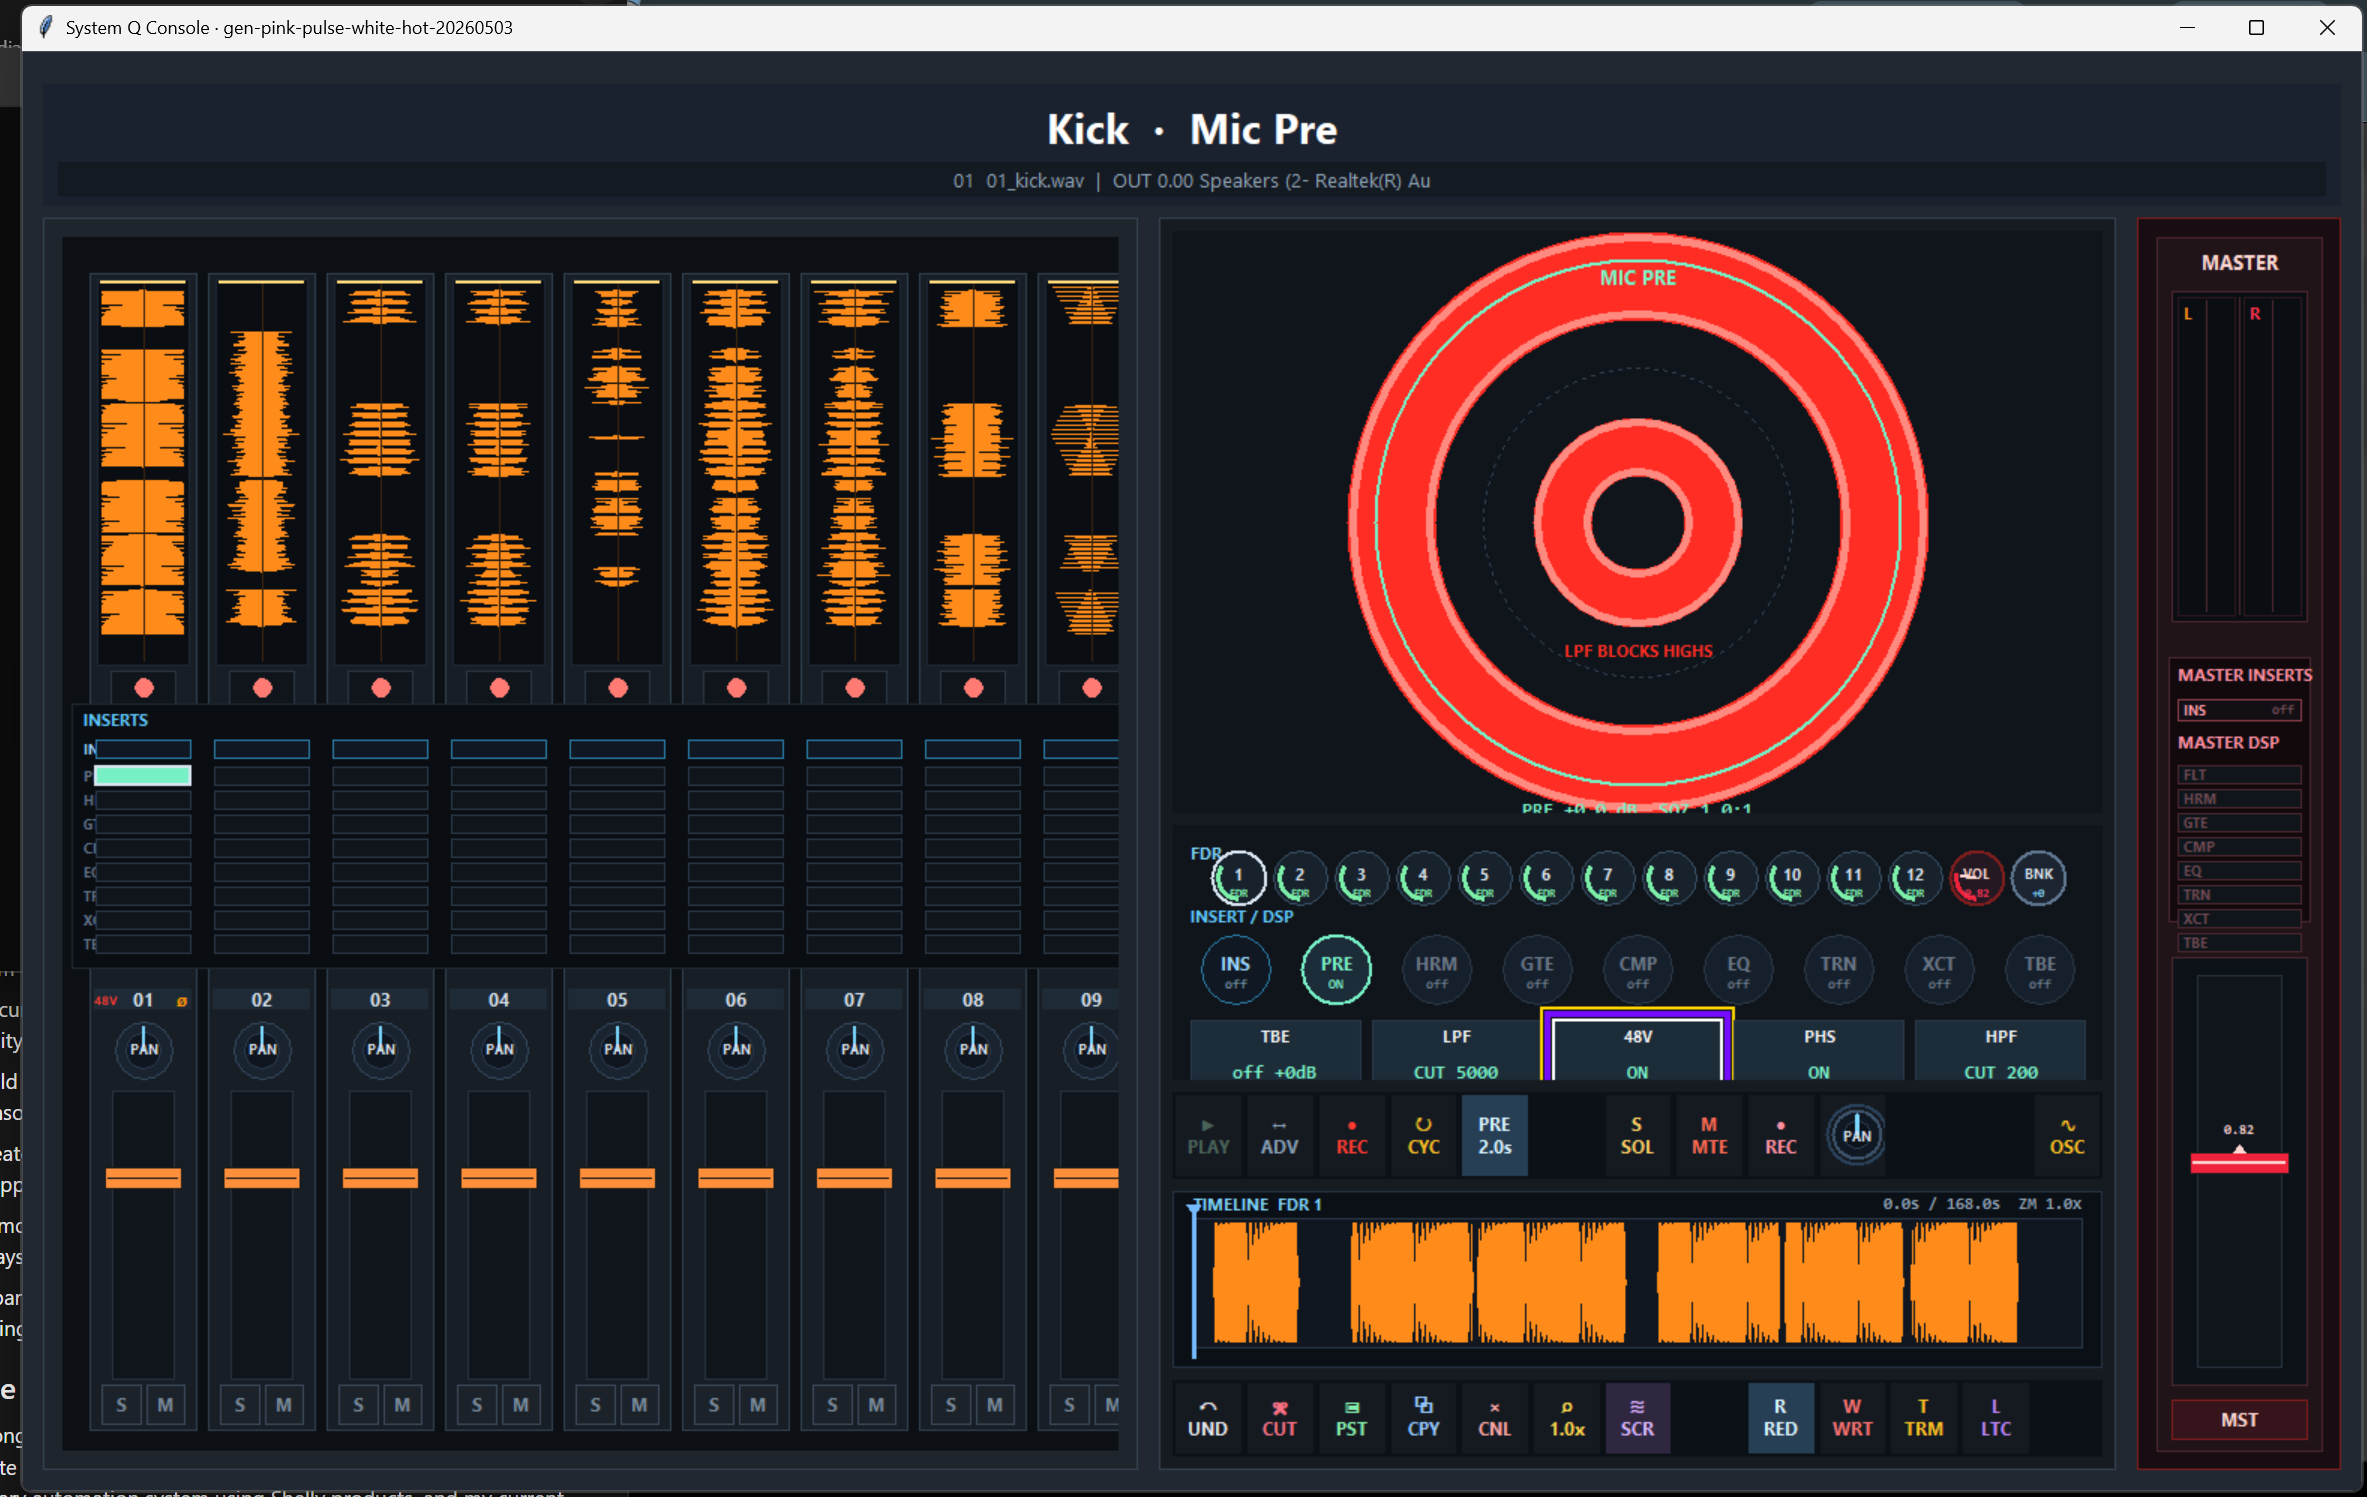
Task: Select the master DSP CMP slot
Action: (2239, 847)
